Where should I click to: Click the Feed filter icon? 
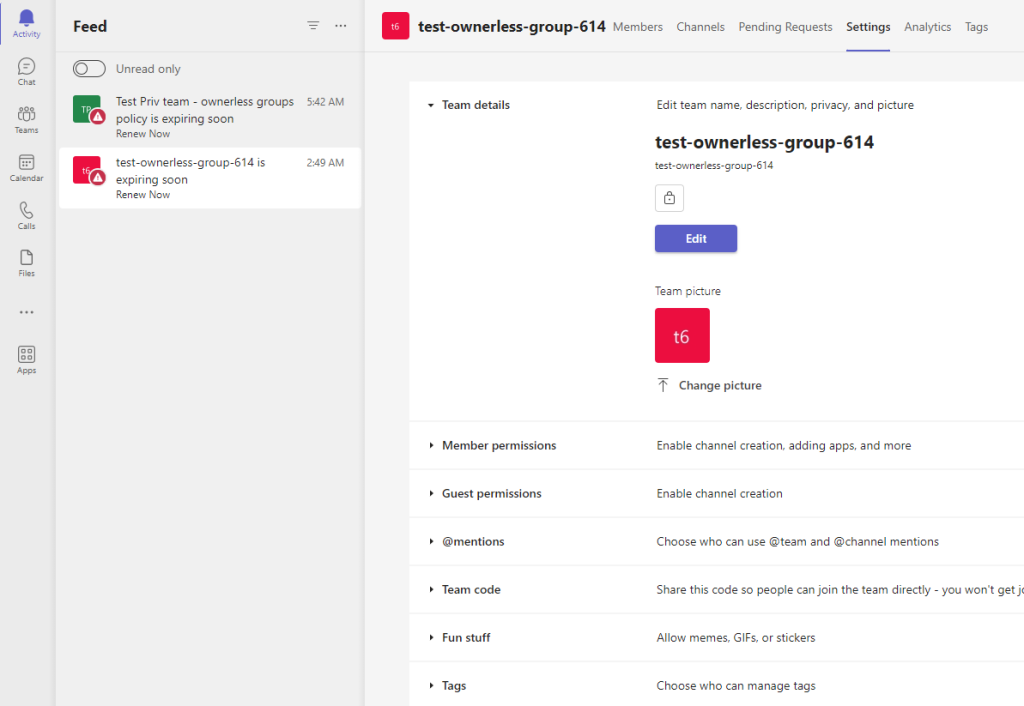click(313, 25)
